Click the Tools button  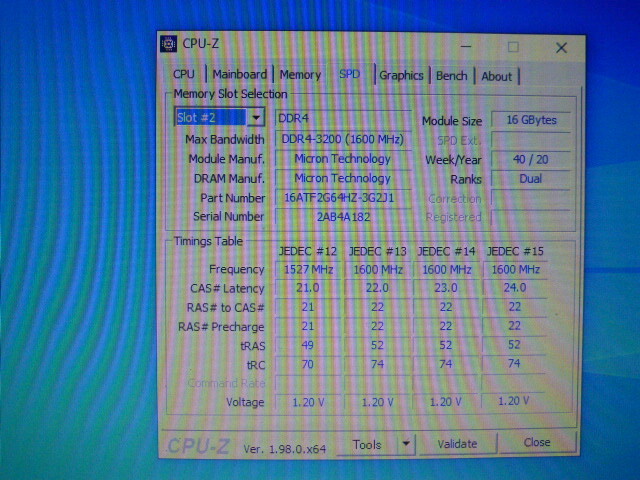(x=367, y=444)
